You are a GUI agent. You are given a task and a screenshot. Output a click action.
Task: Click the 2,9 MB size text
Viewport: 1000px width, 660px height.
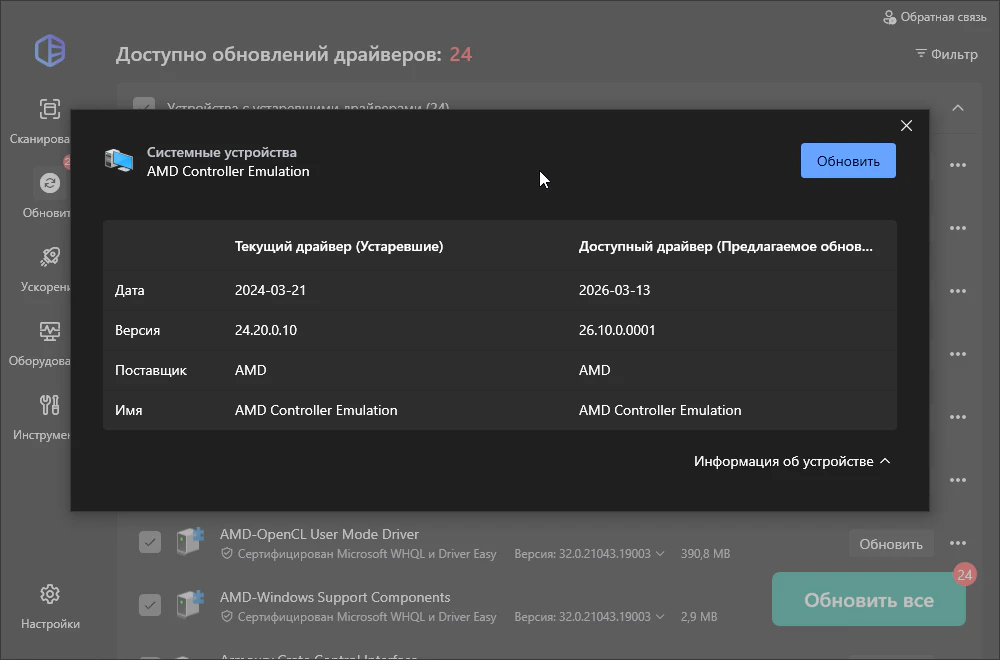(x=699, y=617)
